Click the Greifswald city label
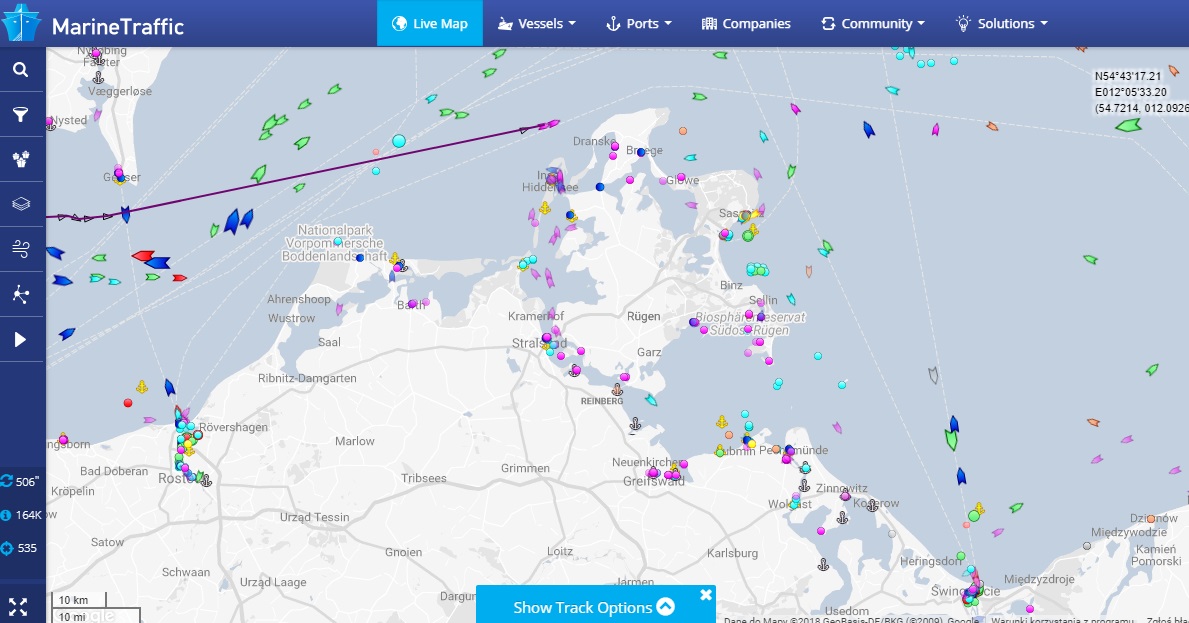1189x623 pixels. [x=654, y=481]
